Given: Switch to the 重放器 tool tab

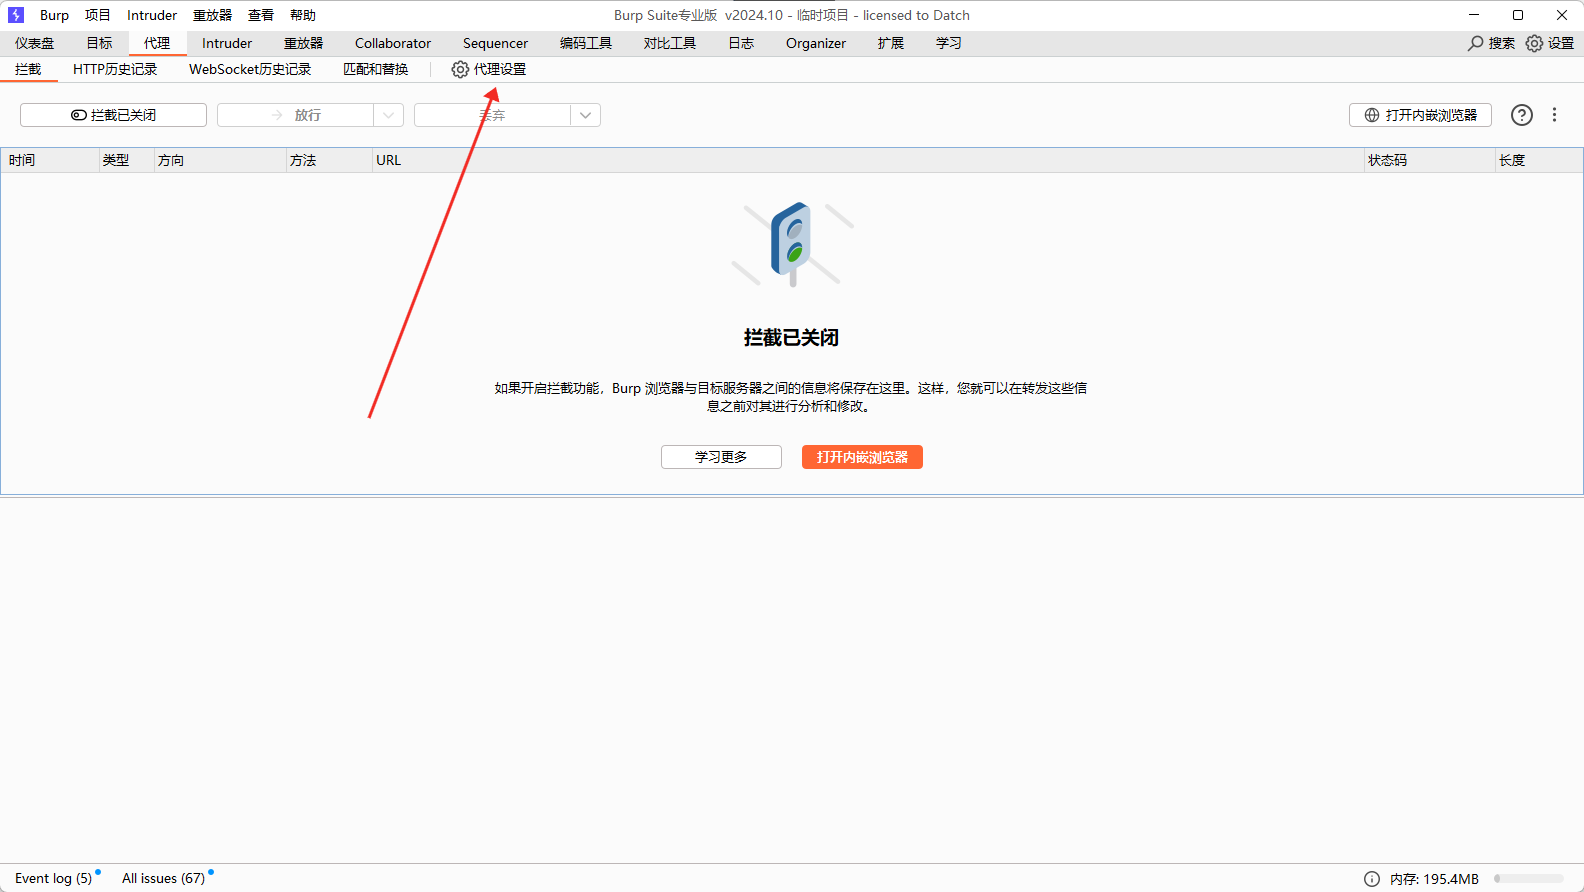Looking at the screenshot, I should pyautogui.click(x=303, y=43).
